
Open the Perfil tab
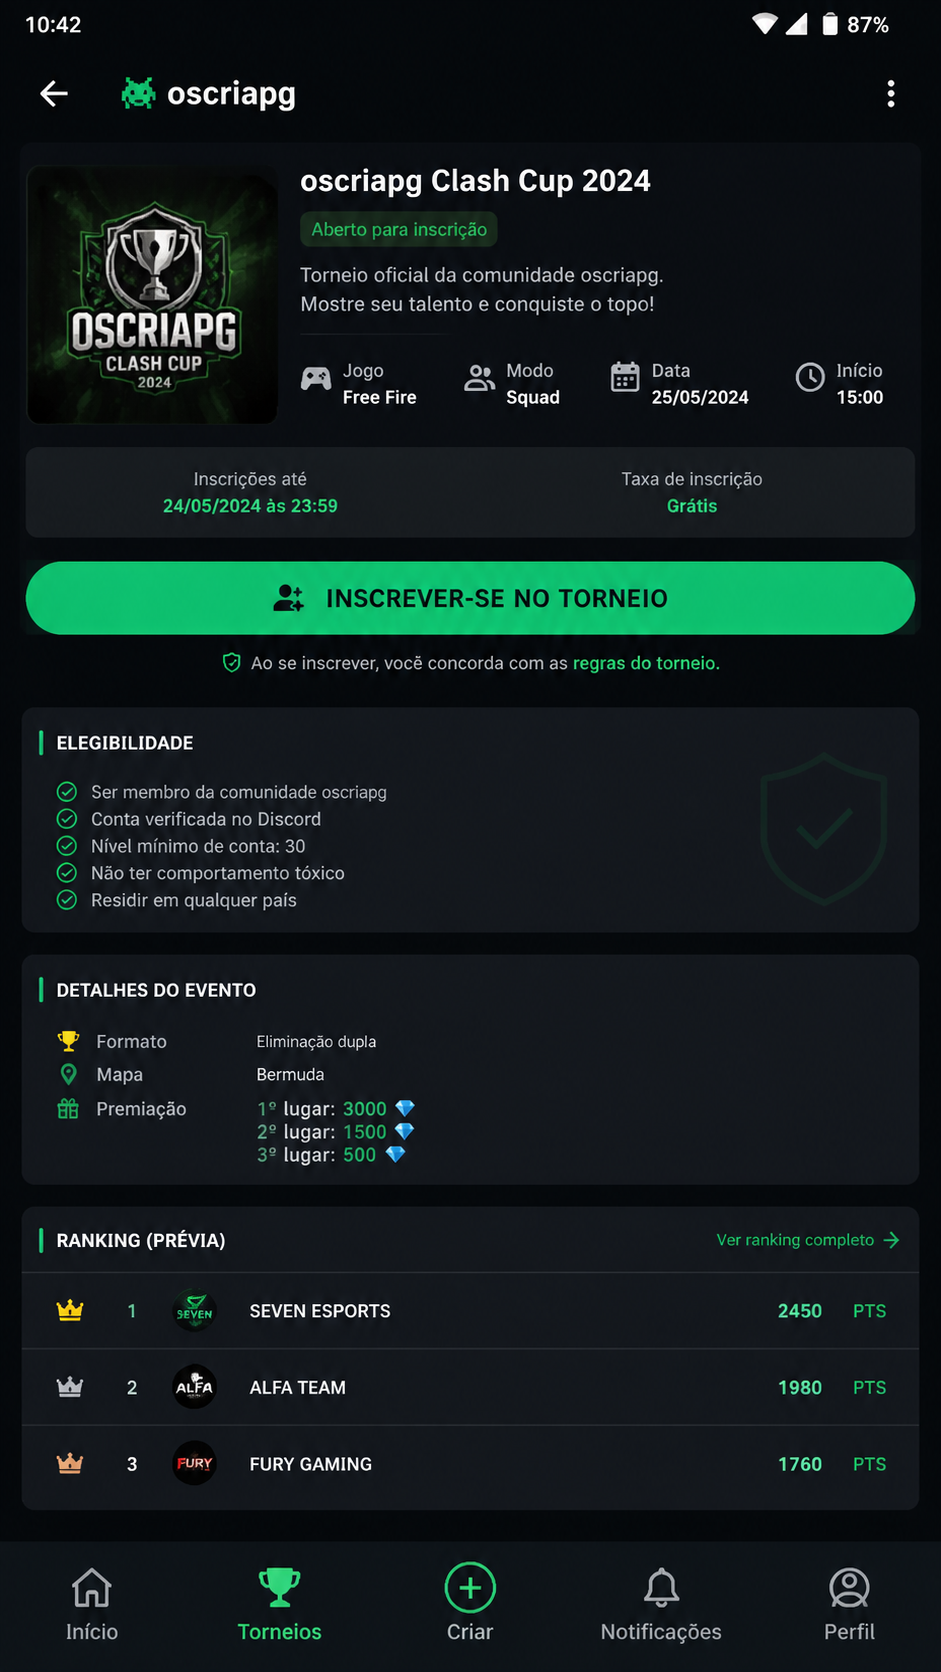point(849,1605)
